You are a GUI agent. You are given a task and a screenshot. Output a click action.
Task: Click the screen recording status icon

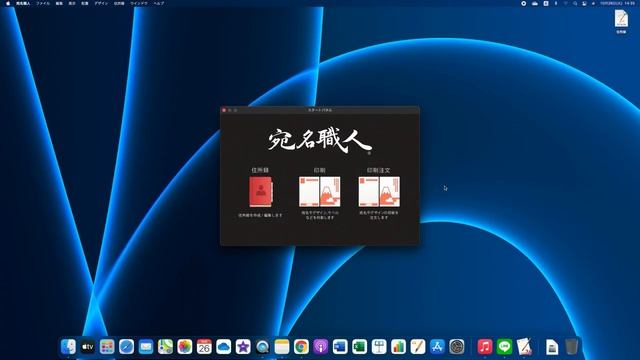524,3
